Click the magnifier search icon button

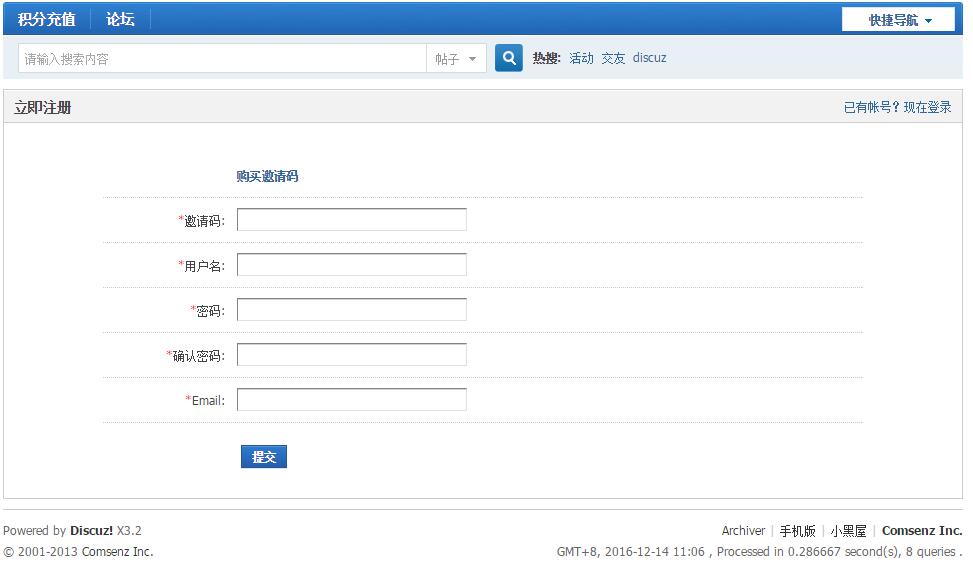(509, 59)
